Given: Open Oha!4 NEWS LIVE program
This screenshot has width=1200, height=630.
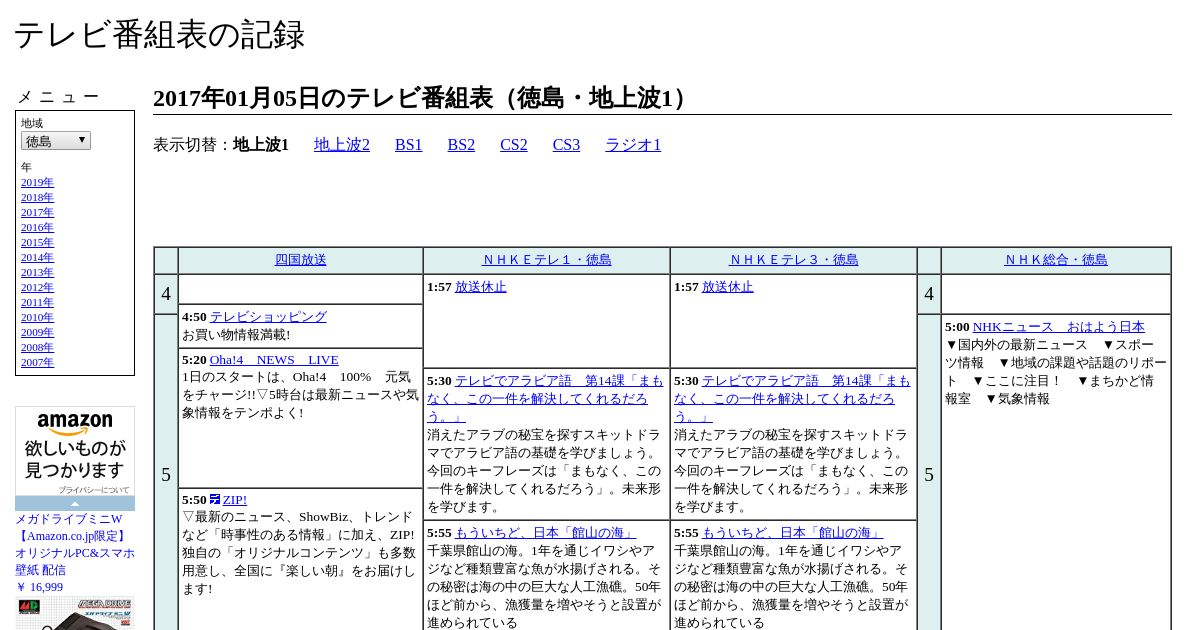Looking at the screenshot, I should tap(274, 359).
